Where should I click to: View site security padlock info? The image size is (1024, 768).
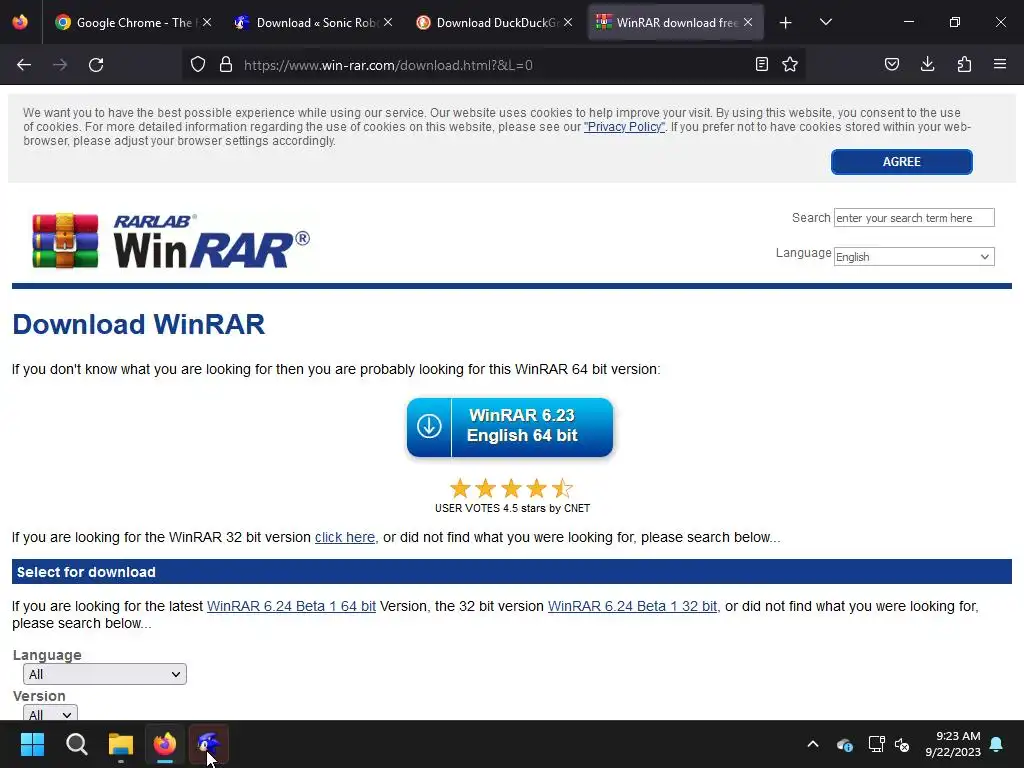coord(226,65)
